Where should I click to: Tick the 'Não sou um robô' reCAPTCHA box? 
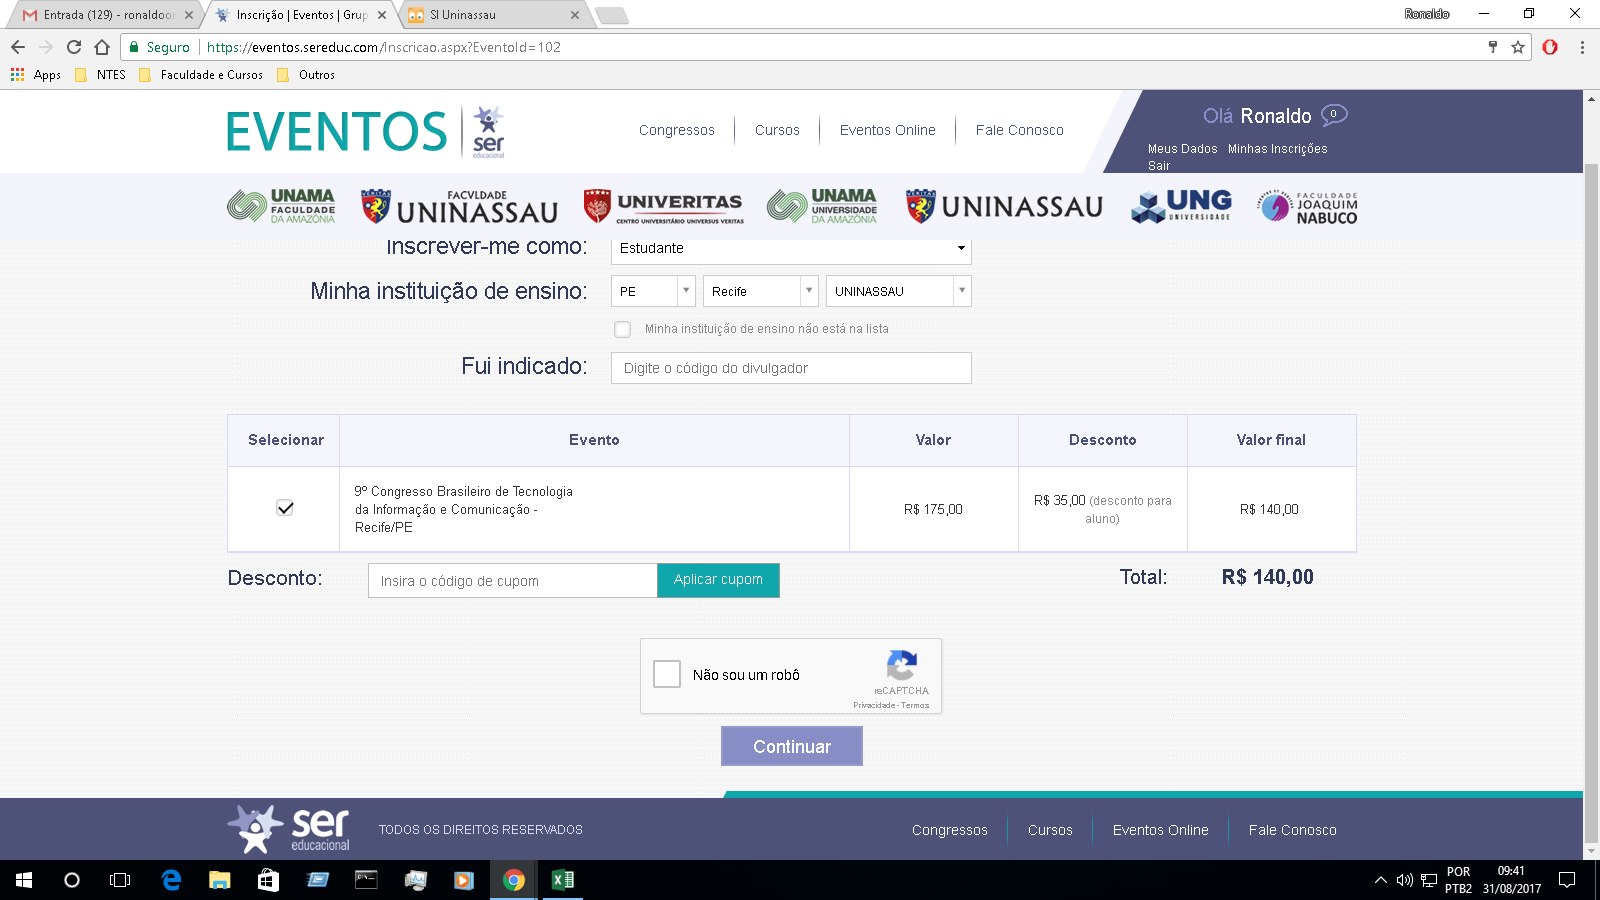(667, 675)
